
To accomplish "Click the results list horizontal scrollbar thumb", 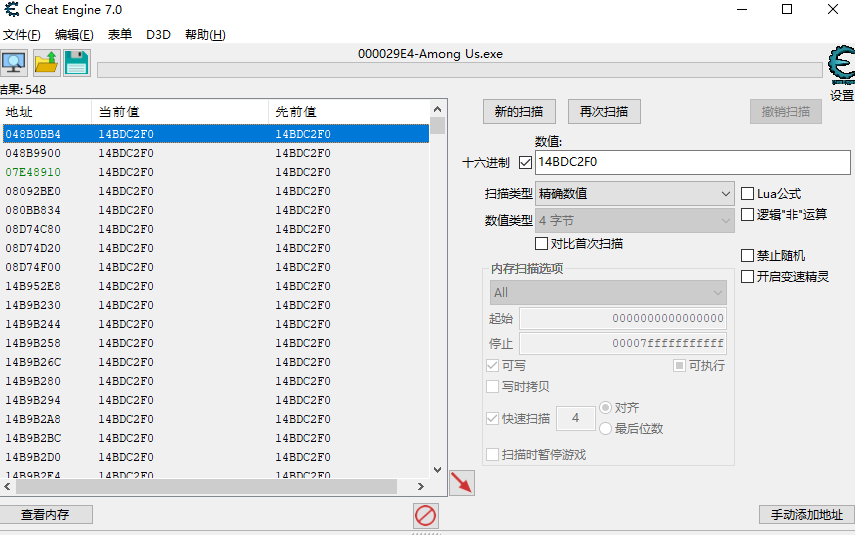I will click(x=206, y=486).
